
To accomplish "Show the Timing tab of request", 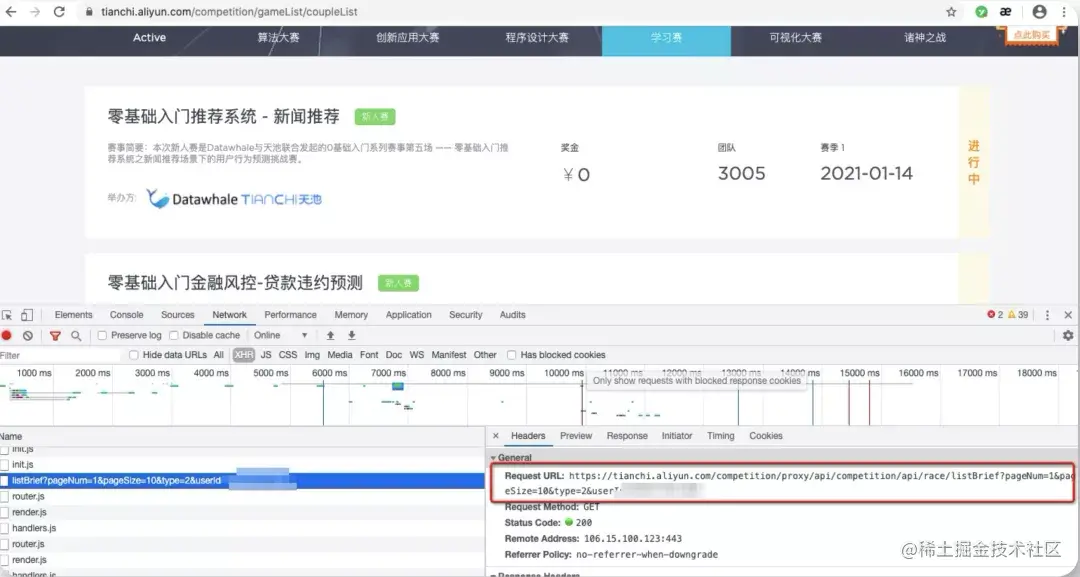I will click(720, 436).
